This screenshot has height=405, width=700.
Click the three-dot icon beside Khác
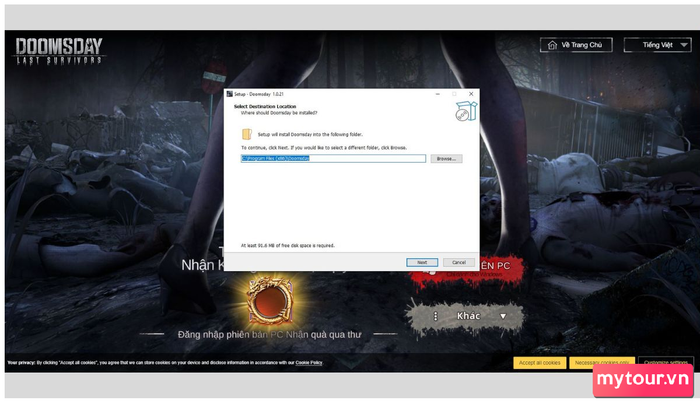pos(435,316)
